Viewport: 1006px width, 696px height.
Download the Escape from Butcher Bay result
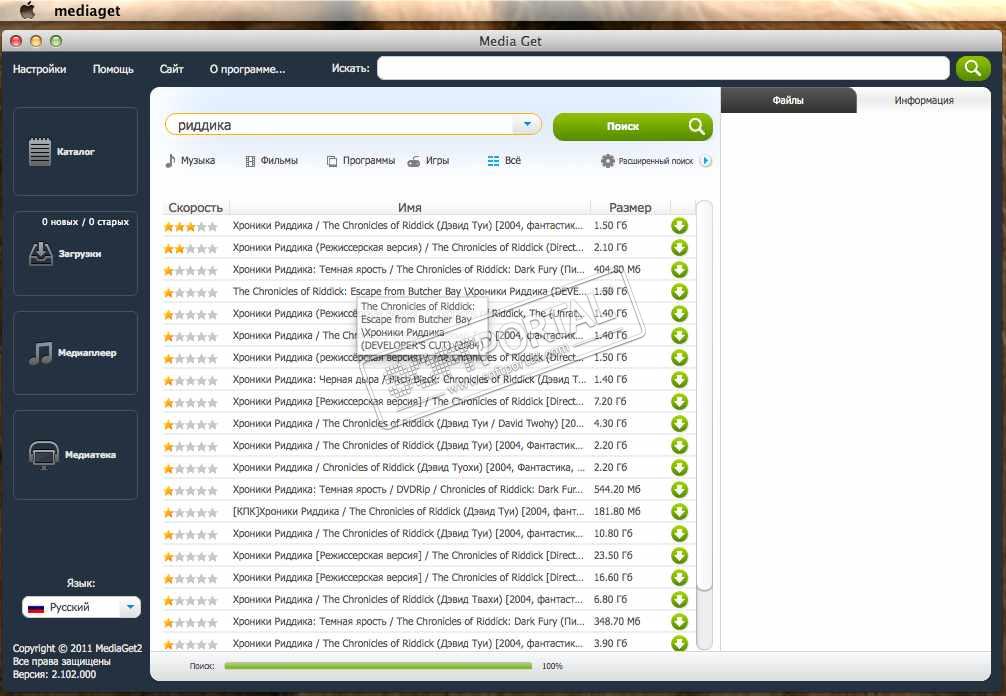679,292
